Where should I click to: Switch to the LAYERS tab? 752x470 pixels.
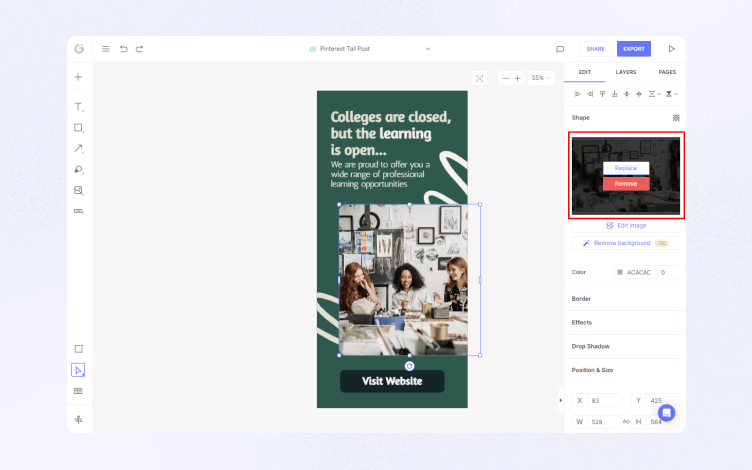(x=625, y=72)
